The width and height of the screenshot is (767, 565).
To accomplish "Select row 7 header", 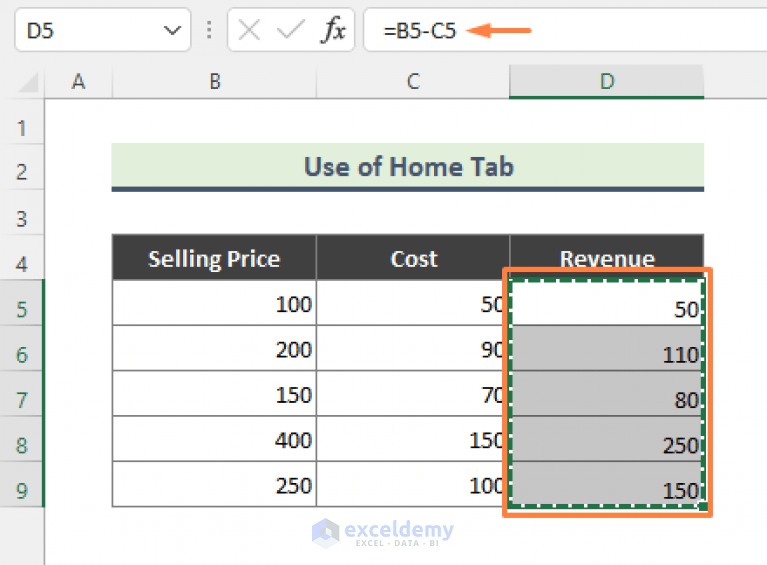I will coord(22,393).
